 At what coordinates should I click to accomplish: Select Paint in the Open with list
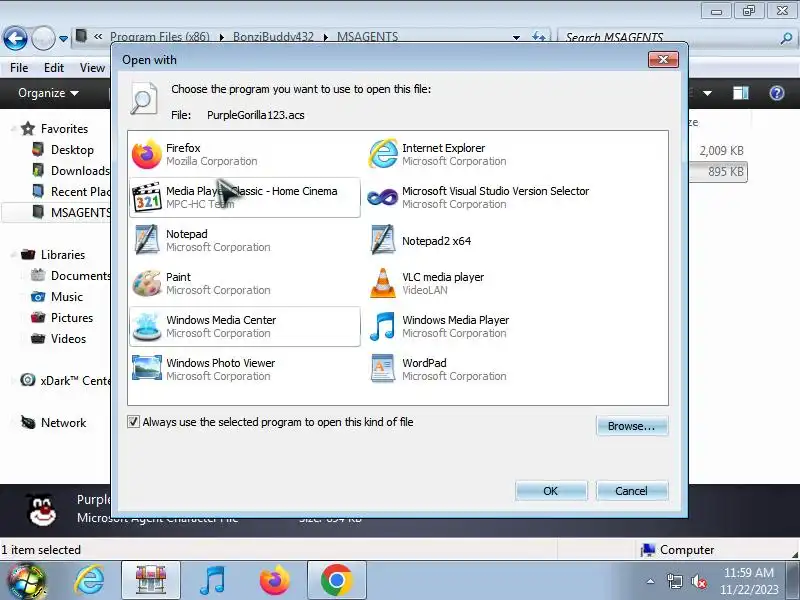click(245, 283)
